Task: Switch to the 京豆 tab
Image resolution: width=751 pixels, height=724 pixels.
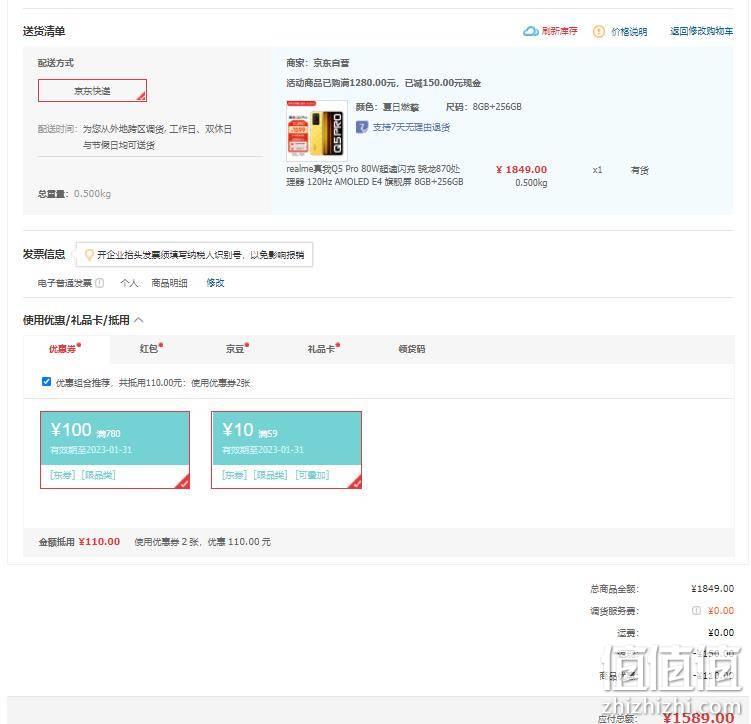Action: pyautogui.click(x=237, y=349)
